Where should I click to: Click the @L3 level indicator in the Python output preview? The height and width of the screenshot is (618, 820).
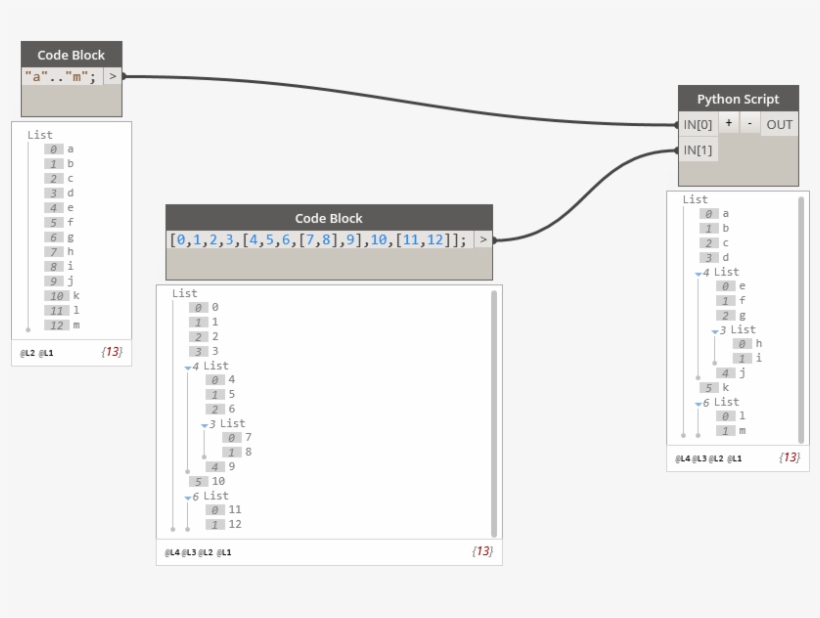[x=701, y=460]
